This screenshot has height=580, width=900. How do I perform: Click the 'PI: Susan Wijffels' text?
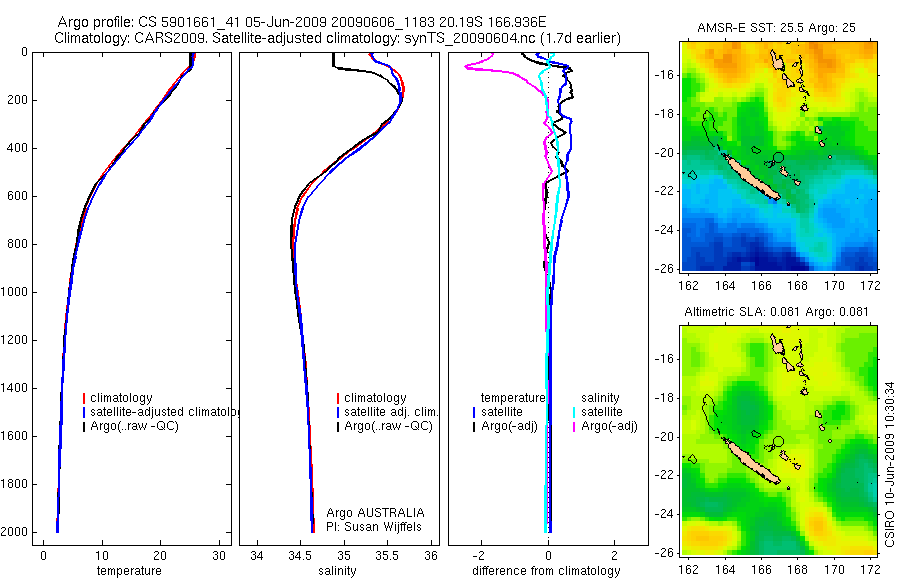(x=374, y=527)
